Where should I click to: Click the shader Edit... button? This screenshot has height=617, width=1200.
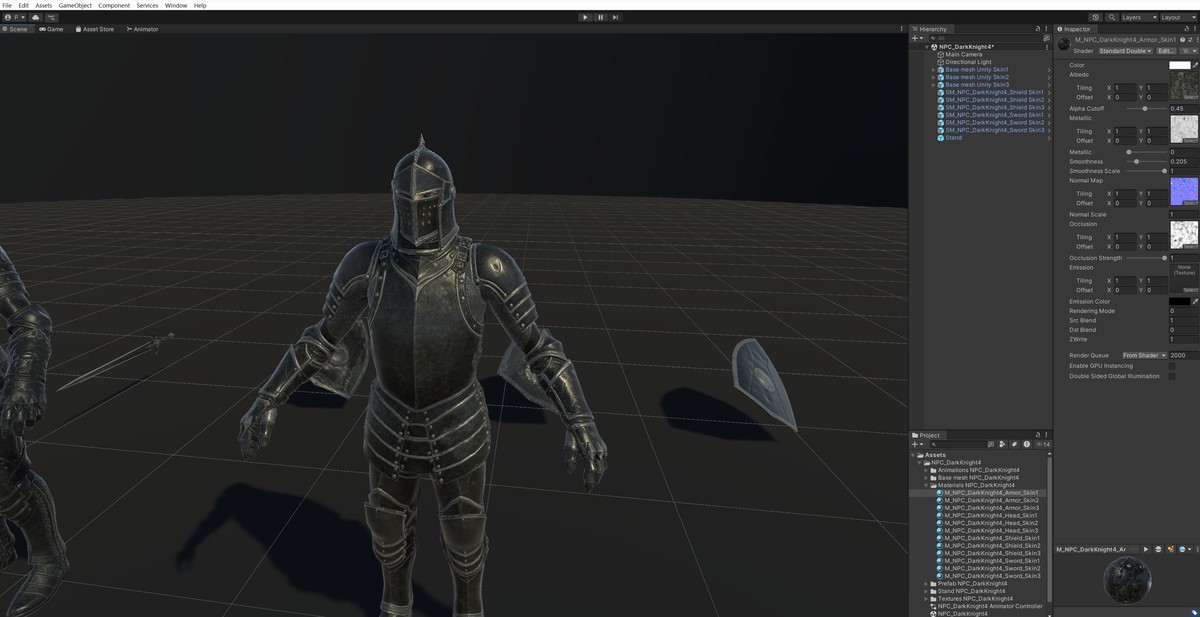pos(1166,50)
